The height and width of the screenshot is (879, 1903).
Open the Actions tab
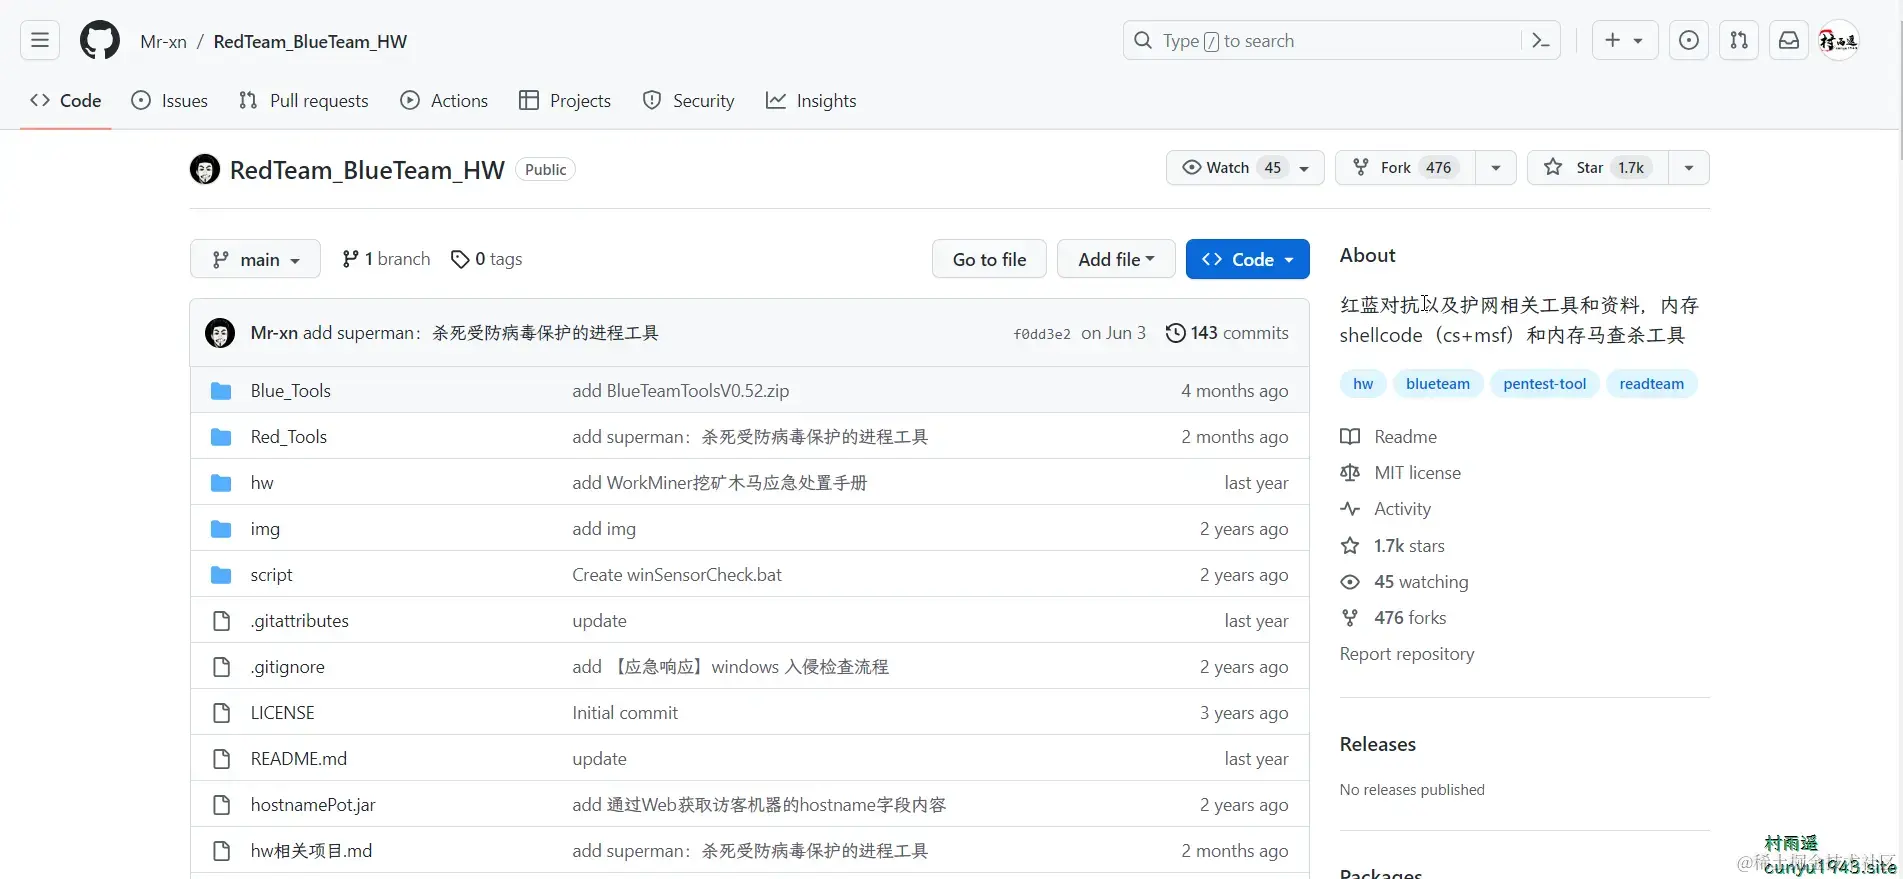444,101
